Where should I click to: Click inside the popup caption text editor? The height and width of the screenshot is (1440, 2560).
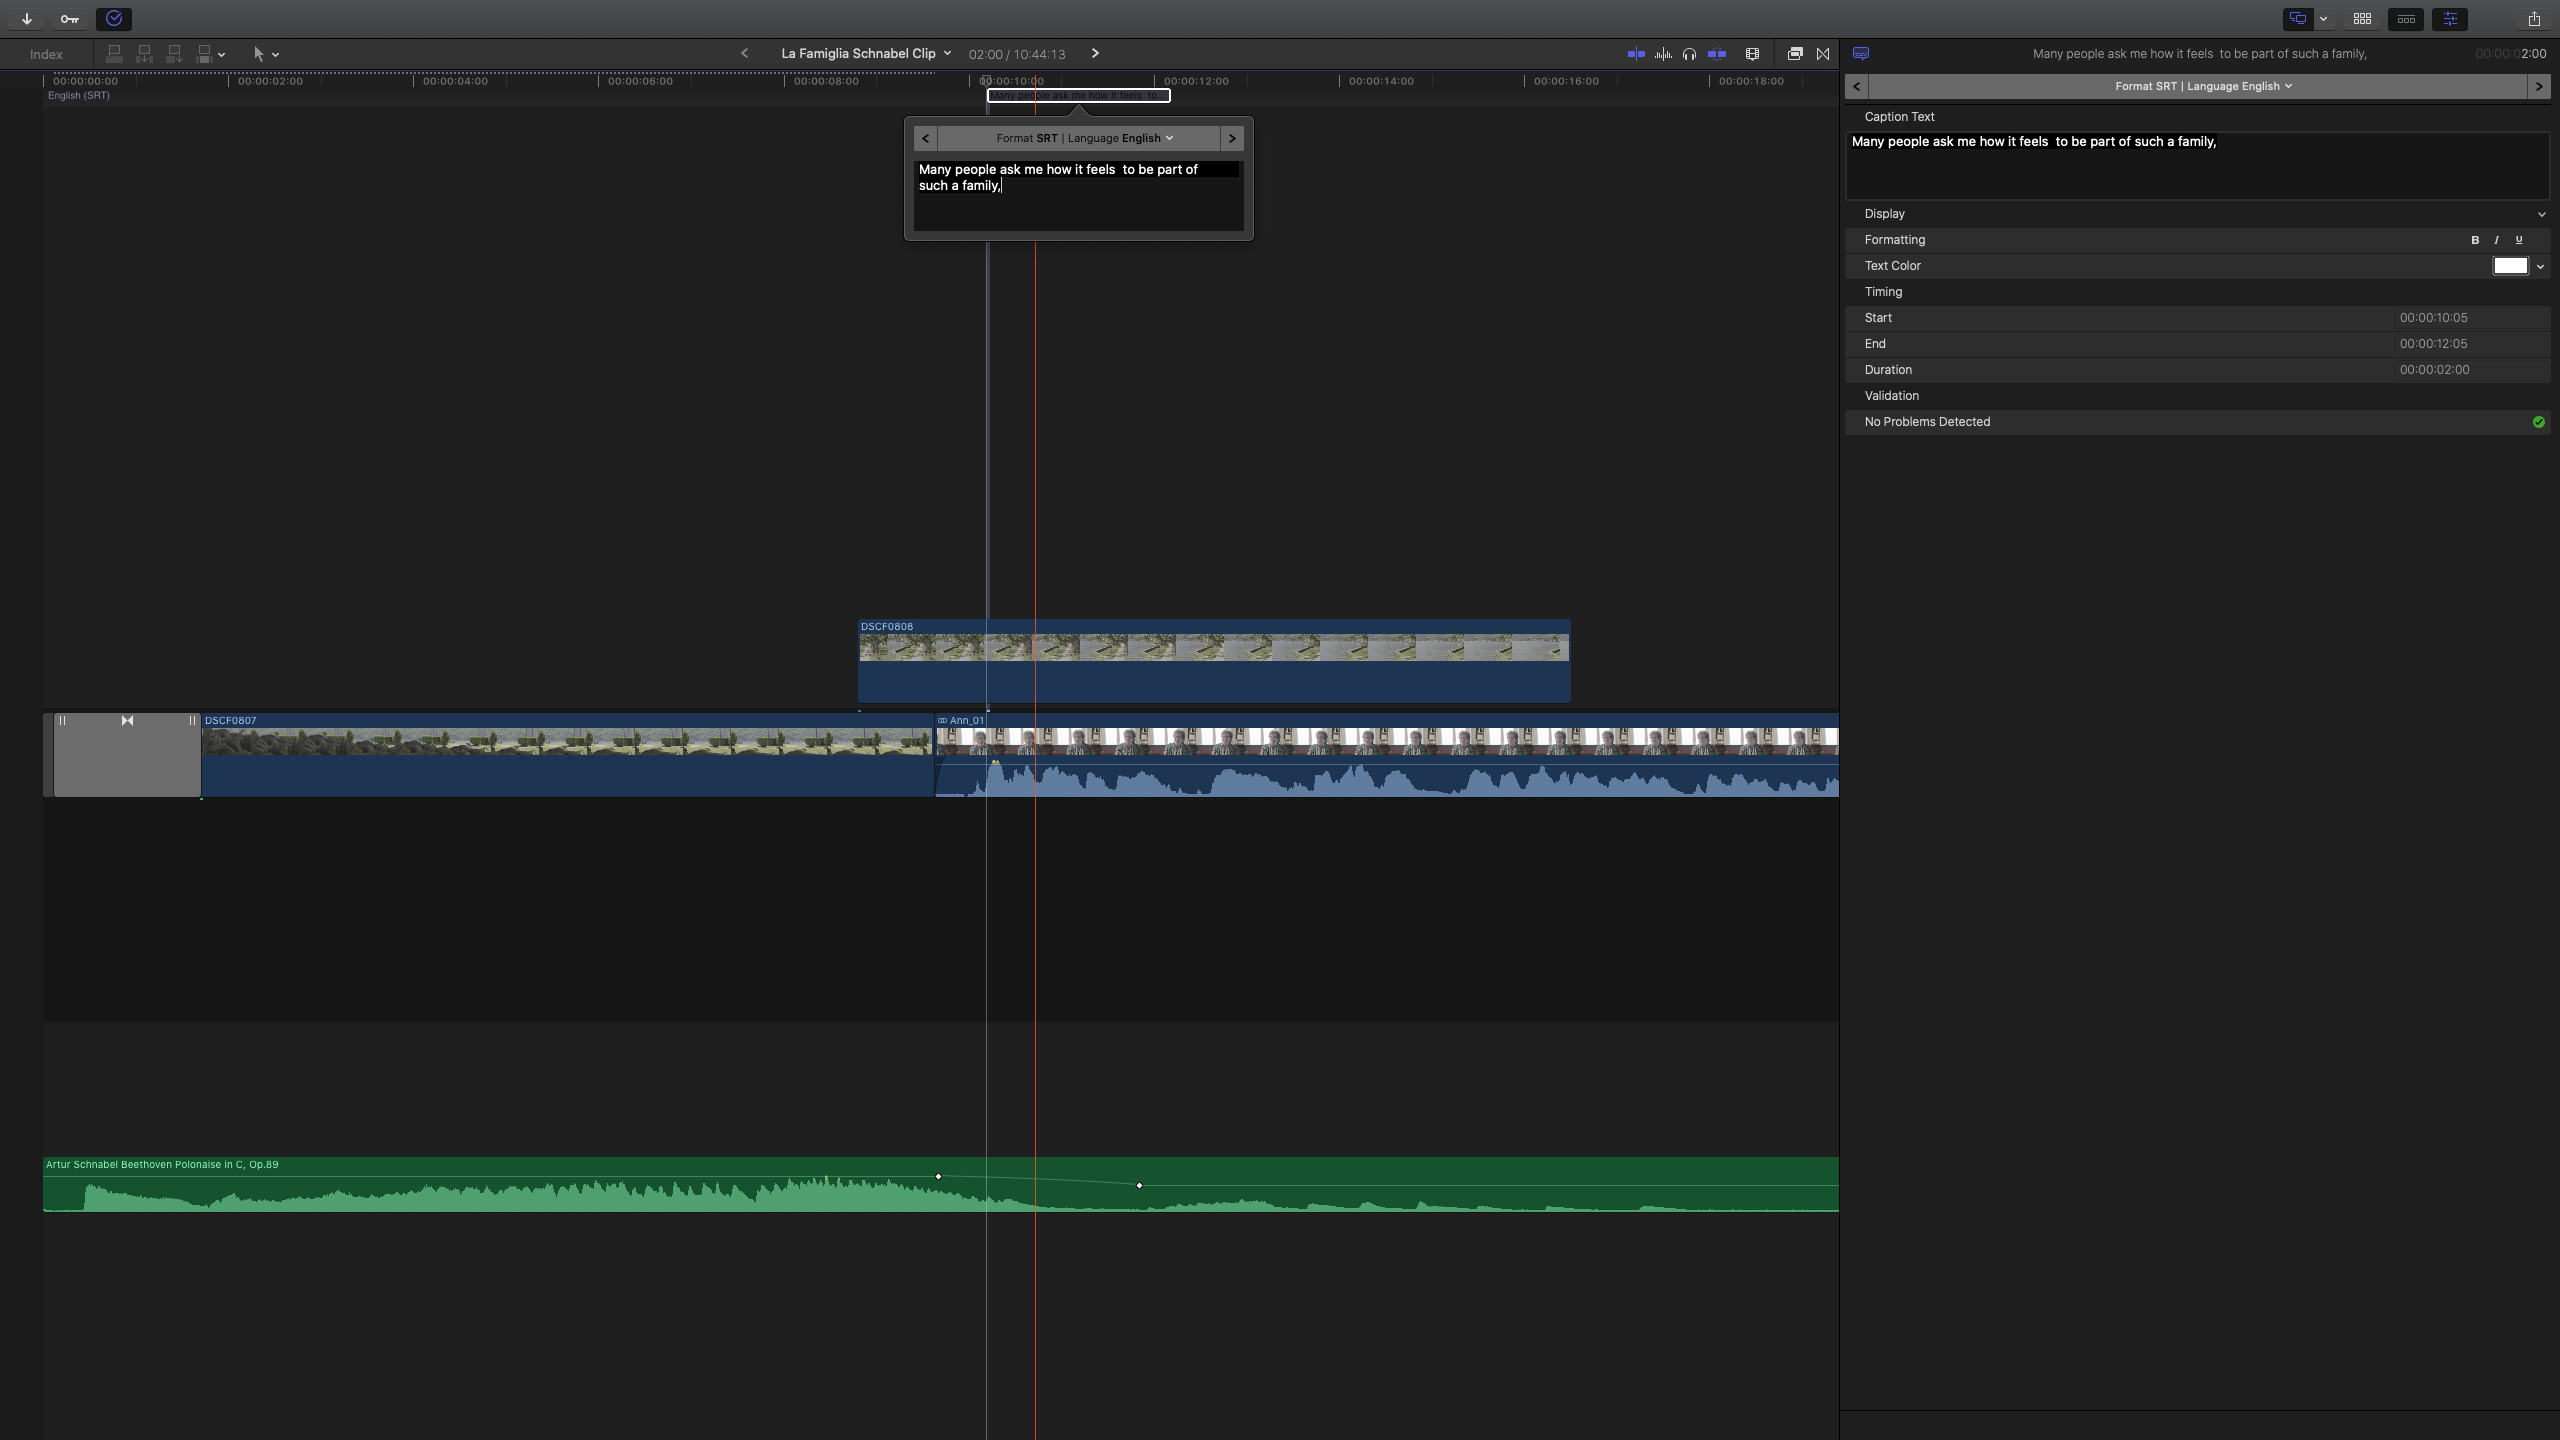pyautogui.click(x=1078, y=195)
